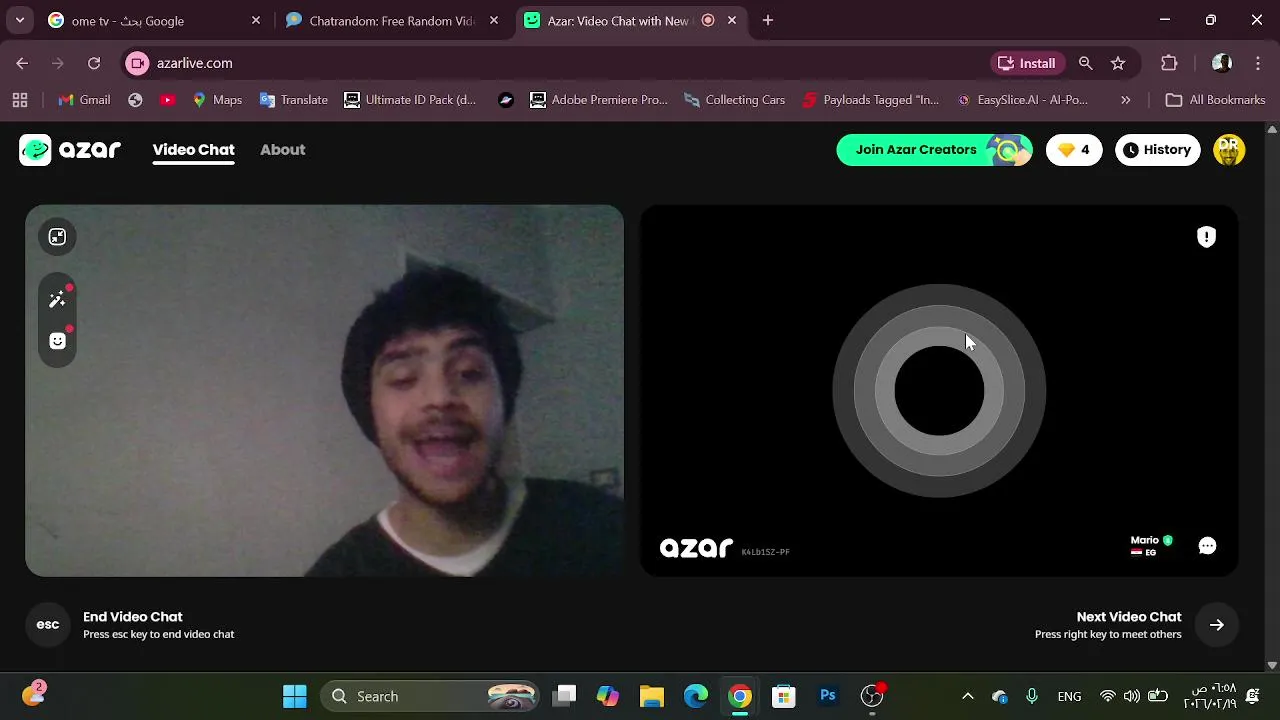Open Chrome's three-dot menu
This screenshot has height=720, width=1280.
click(x=1258, y=63)
